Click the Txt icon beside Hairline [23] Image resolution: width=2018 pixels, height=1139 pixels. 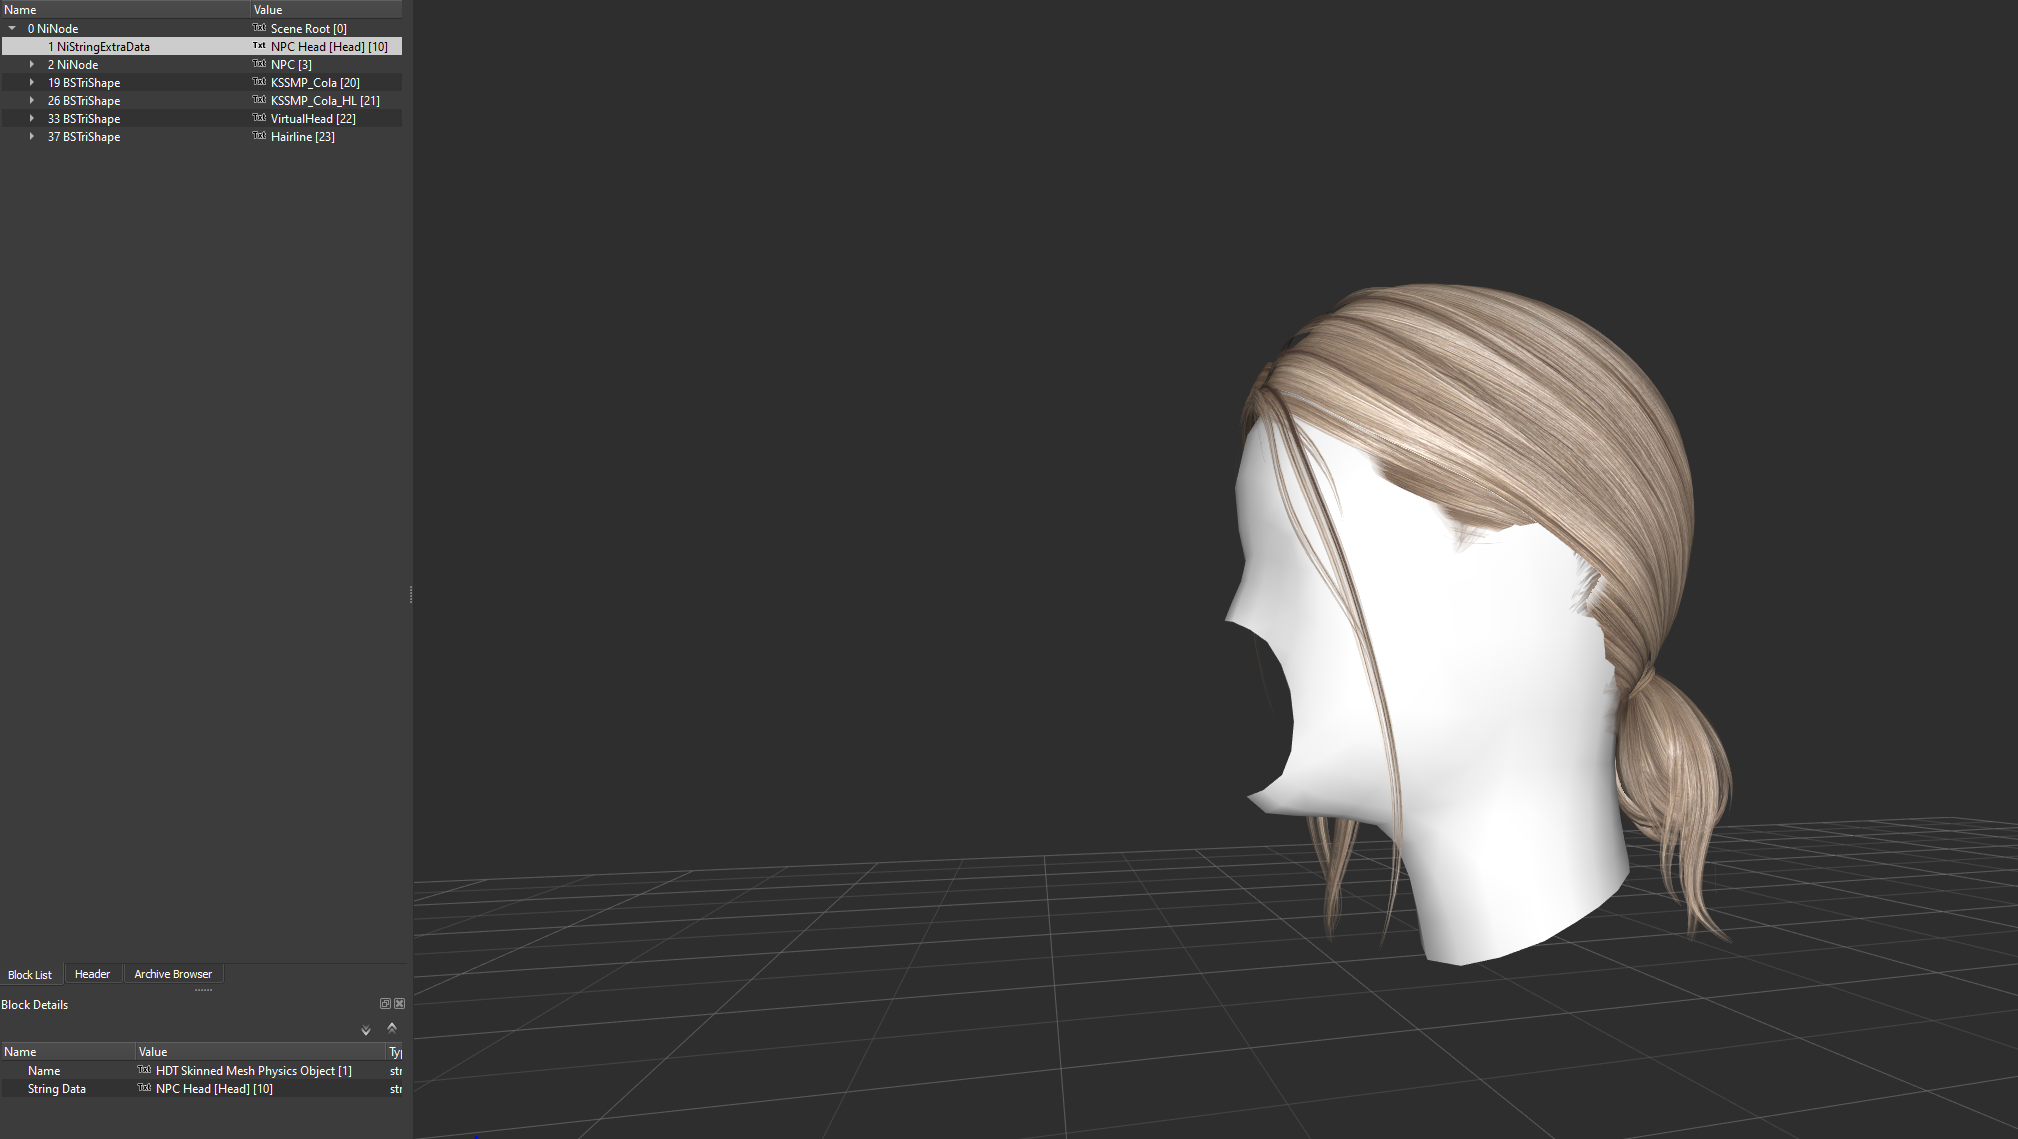coord(259,136)
